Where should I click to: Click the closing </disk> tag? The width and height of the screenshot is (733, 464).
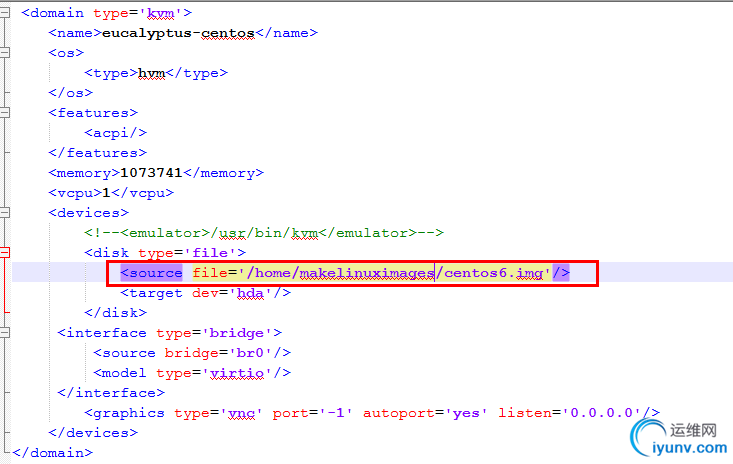pos(115,313)
